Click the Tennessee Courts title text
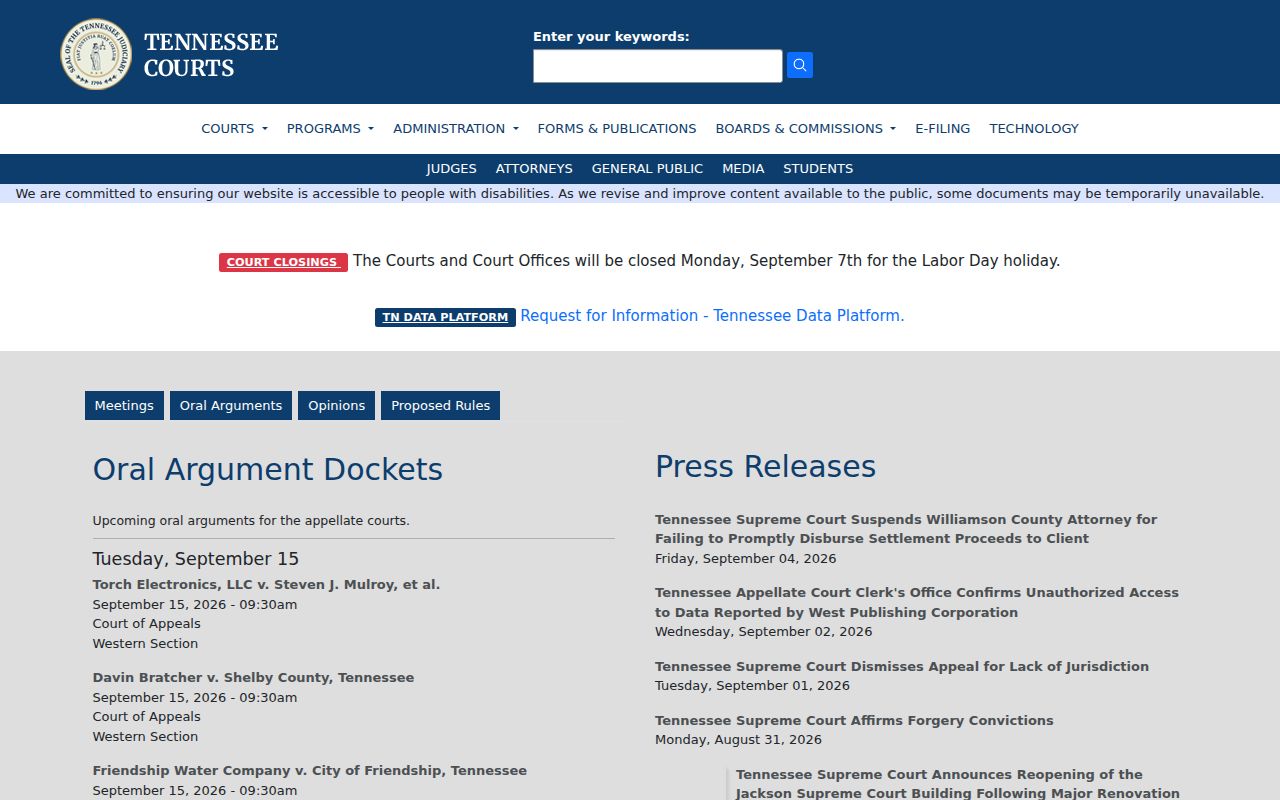 point(211,55)
